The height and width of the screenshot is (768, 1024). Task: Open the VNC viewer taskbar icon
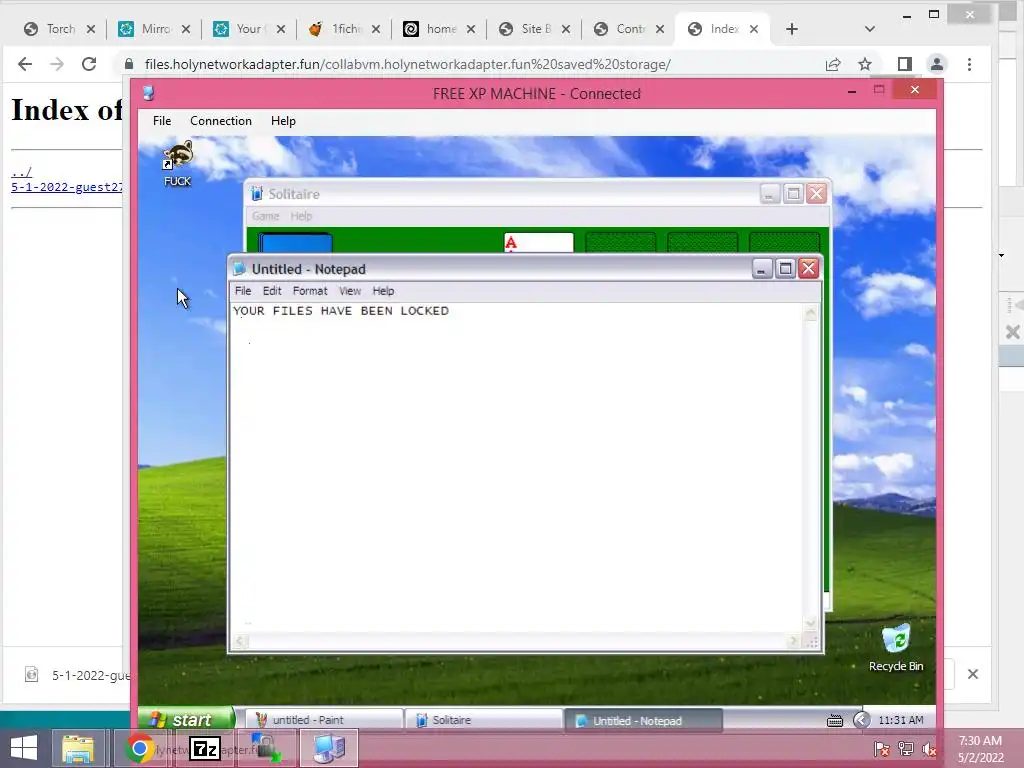[265, 748]
